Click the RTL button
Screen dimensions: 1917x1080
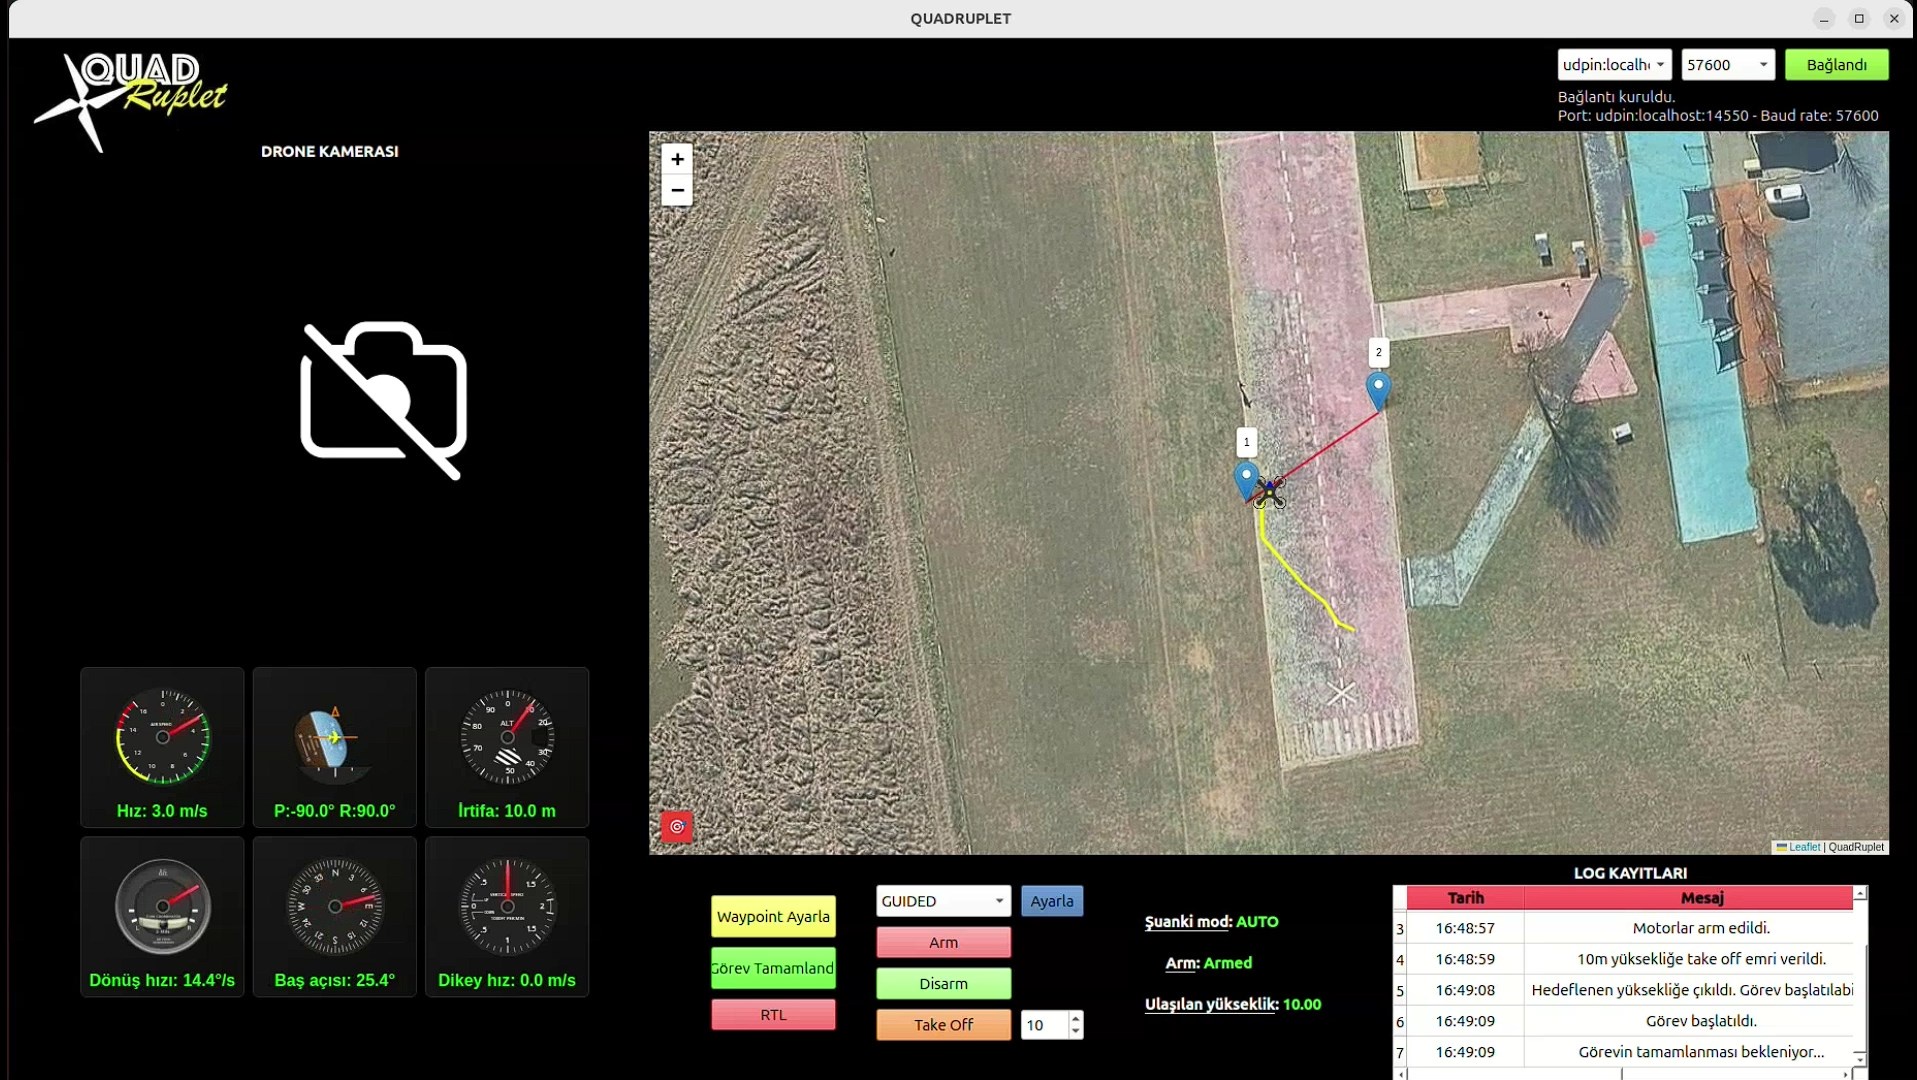tap(773, 1014)
